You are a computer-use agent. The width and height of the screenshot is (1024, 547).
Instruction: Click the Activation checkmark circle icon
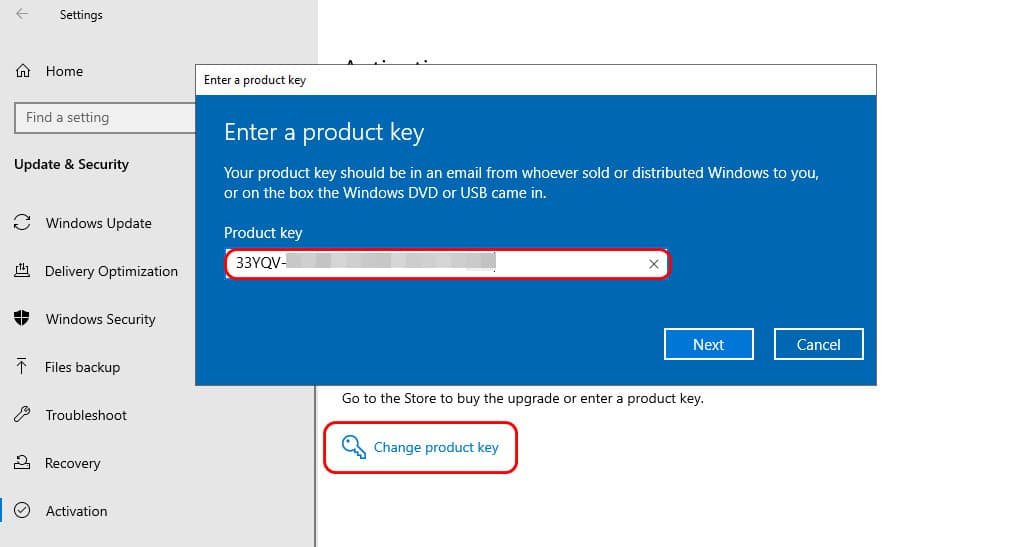click(x=22, y=510)
